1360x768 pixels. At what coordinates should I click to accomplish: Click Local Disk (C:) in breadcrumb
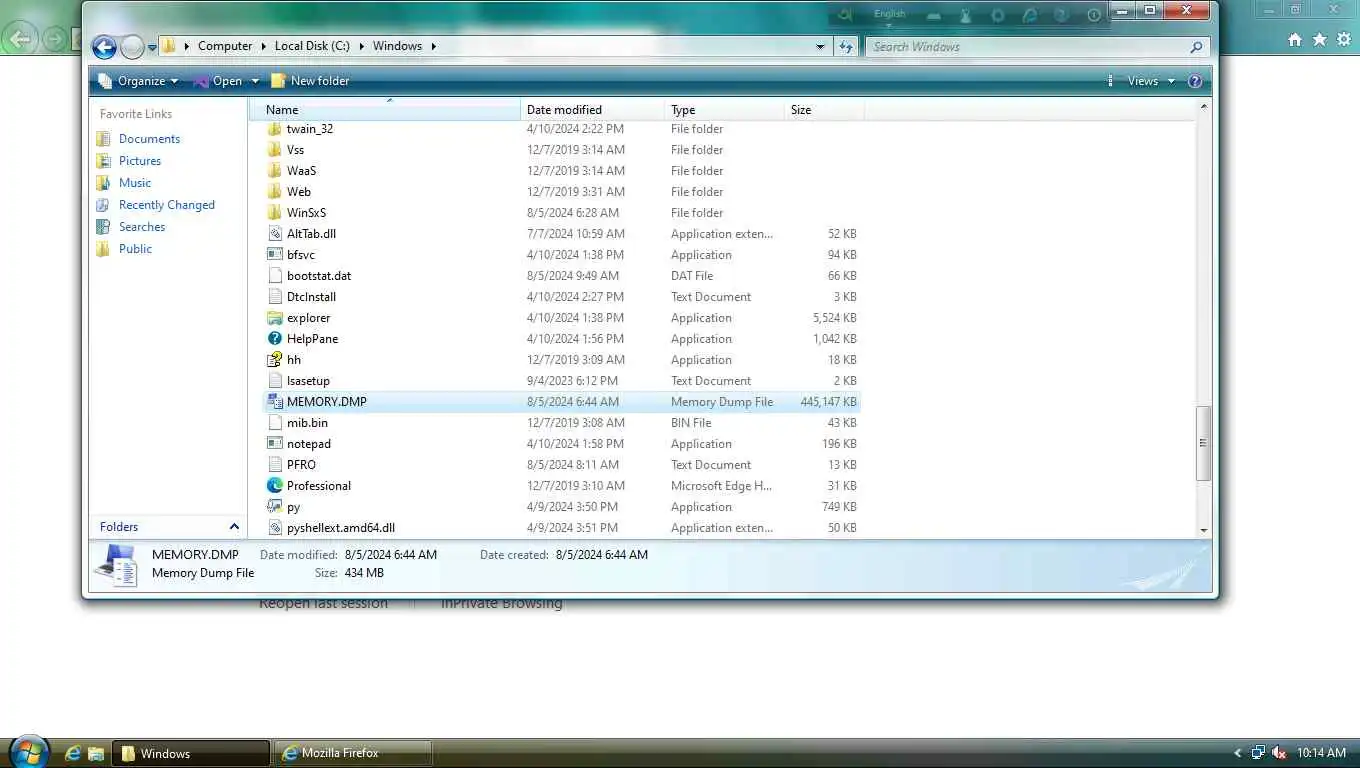point(312,46)
